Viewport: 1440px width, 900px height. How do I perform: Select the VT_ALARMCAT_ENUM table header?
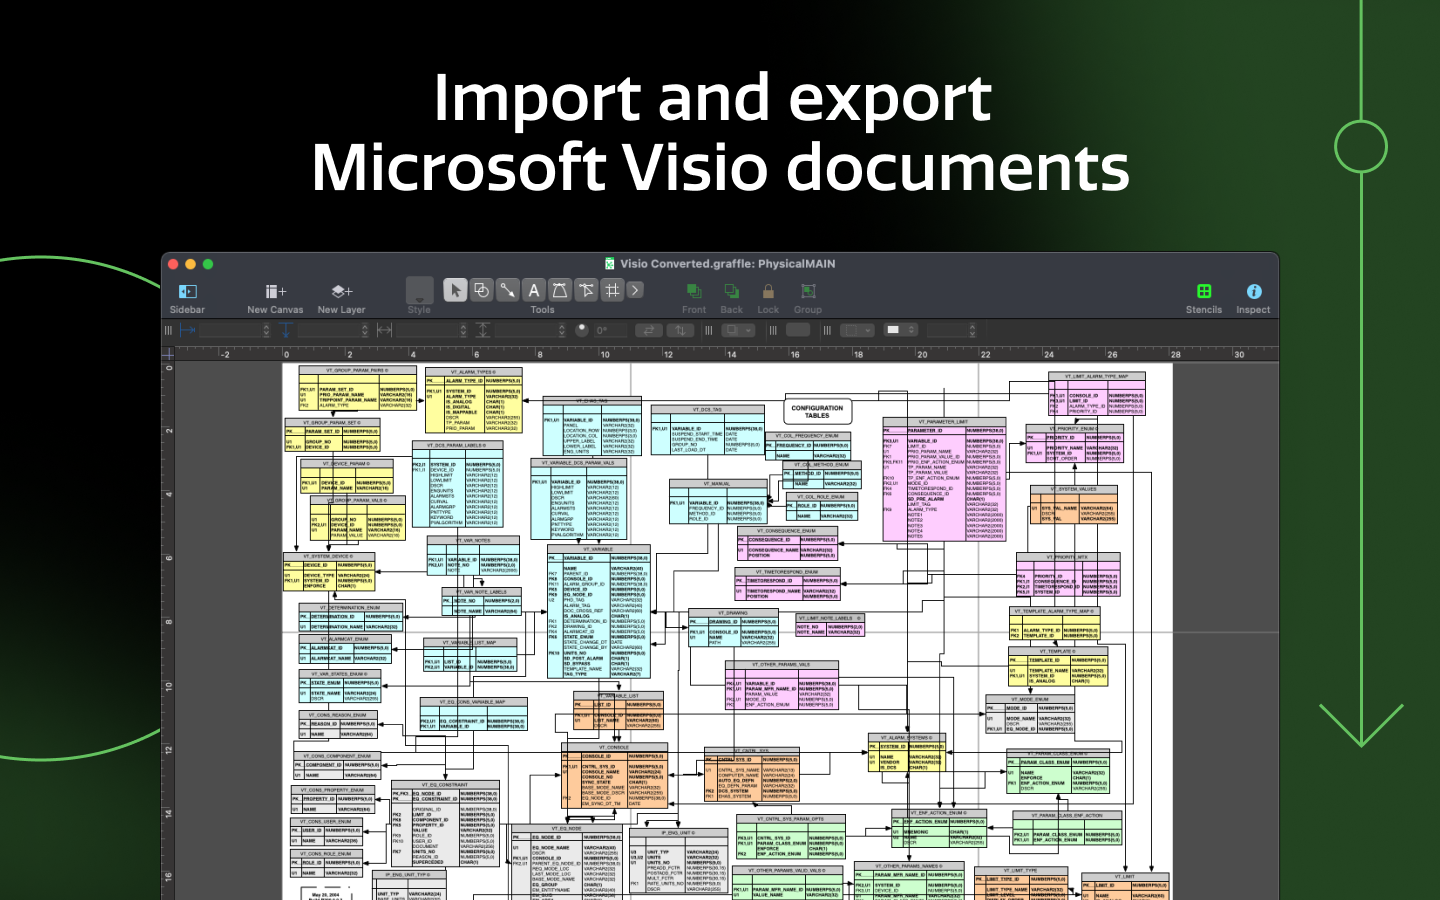[345, 638]
